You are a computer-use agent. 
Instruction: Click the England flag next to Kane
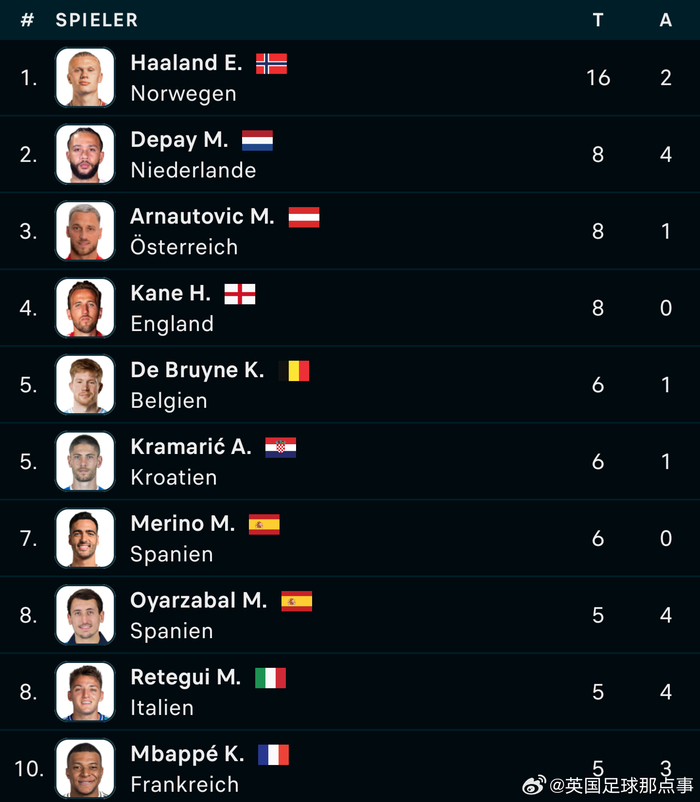pyautogui.click(x=240, y=294)
